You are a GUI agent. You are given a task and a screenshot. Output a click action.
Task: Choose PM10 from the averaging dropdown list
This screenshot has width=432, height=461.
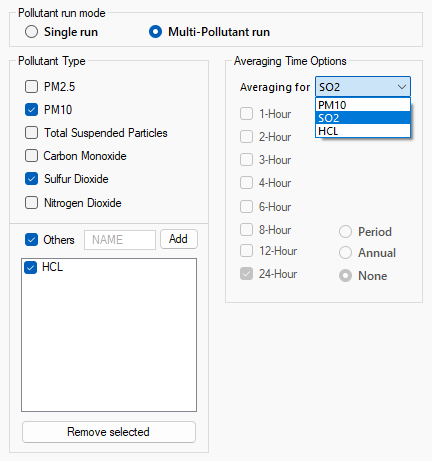tap(363, 105)
